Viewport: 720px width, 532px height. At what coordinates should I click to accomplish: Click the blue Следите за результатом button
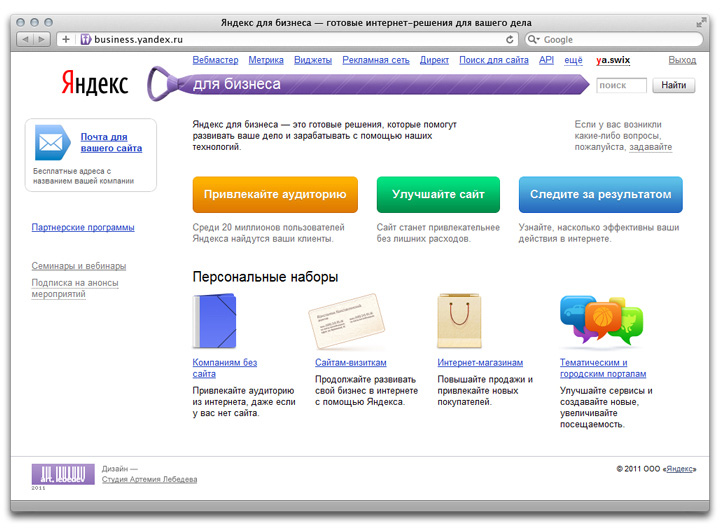600,195
